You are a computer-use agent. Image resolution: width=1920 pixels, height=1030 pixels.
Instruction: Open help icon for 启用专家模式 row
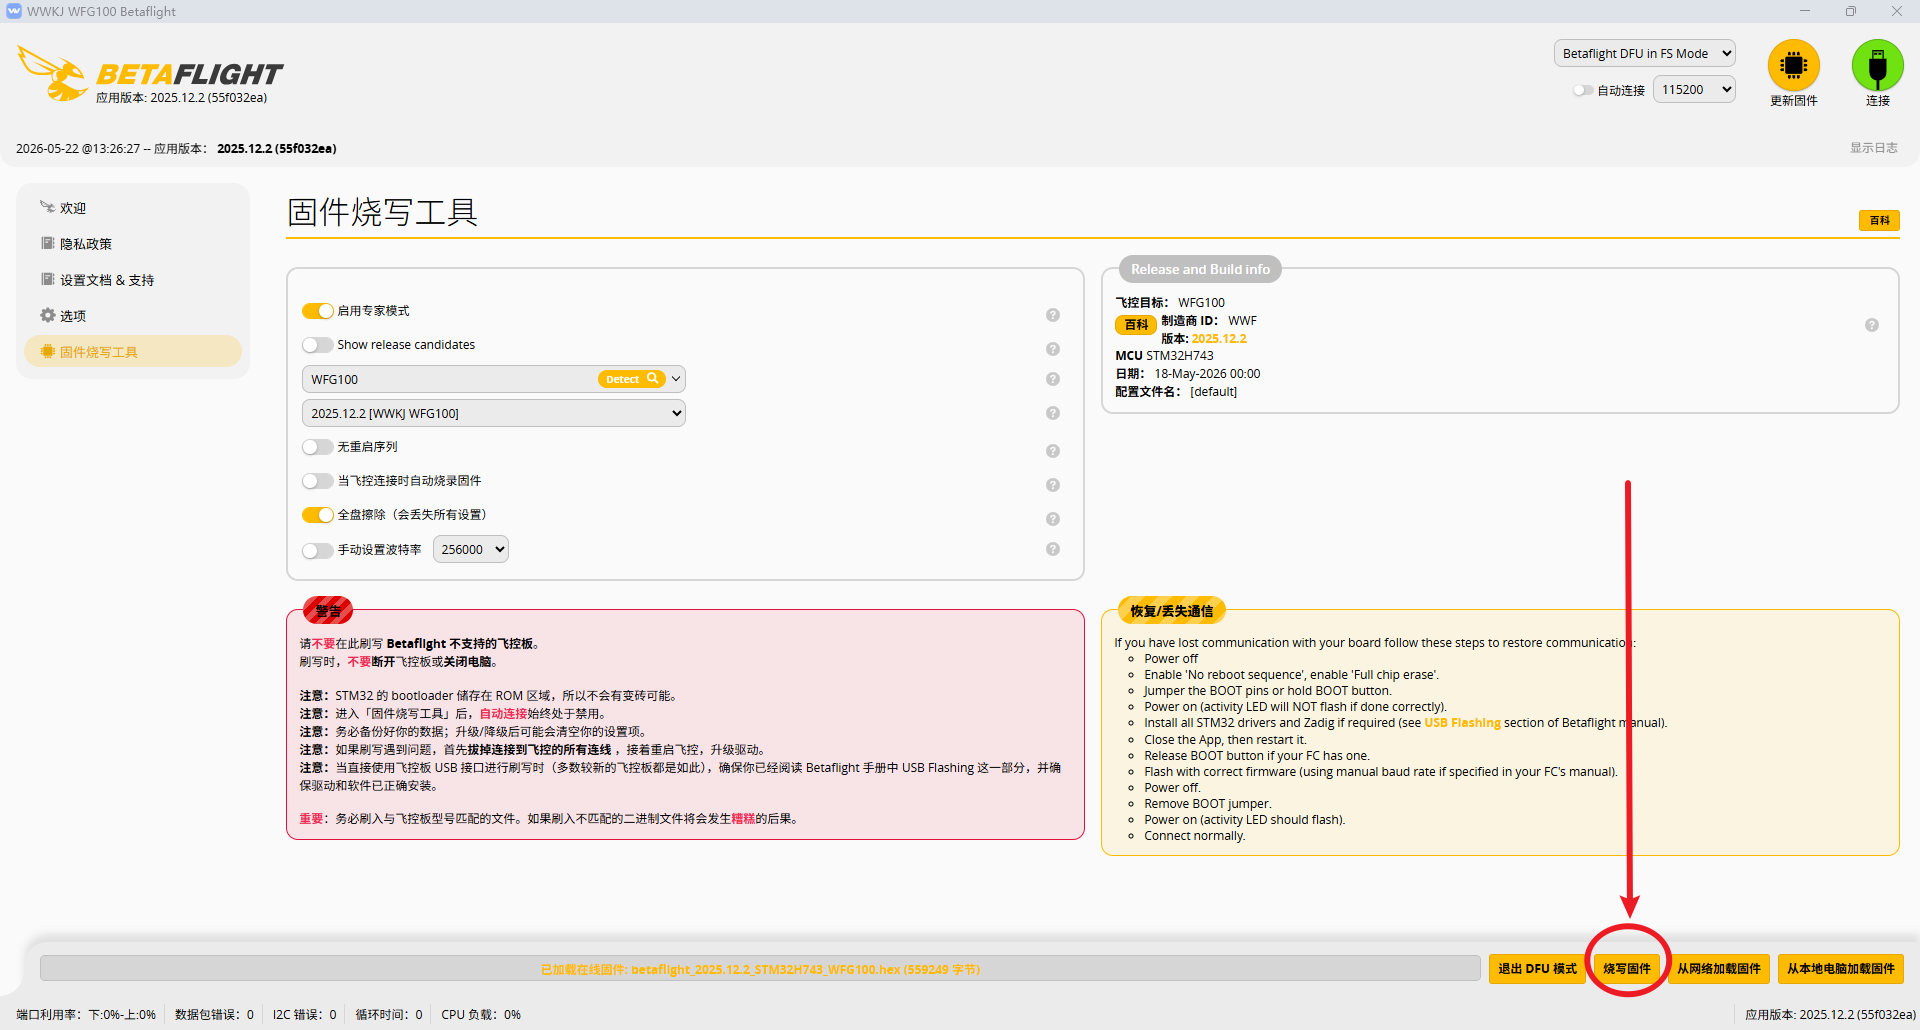coord(1053,315)
